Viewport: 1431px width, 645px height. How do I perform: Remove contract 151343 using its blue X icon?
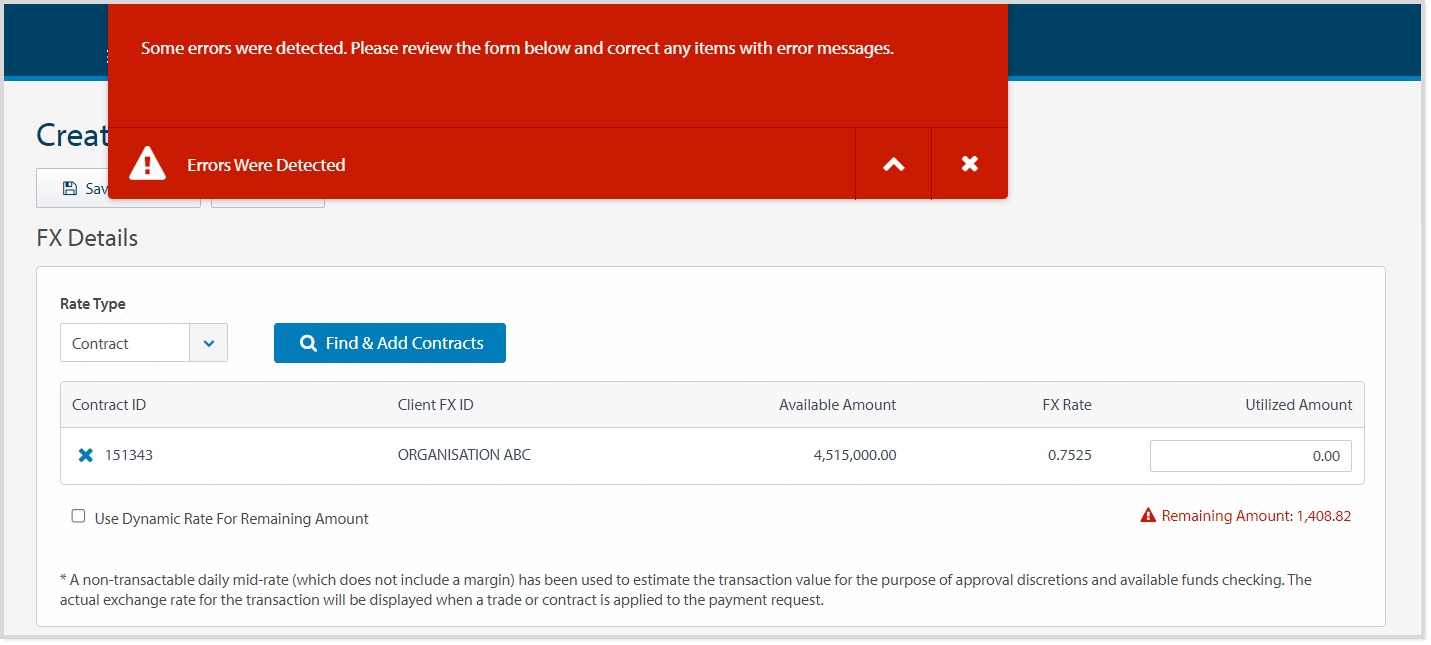[x=85, y=455]
